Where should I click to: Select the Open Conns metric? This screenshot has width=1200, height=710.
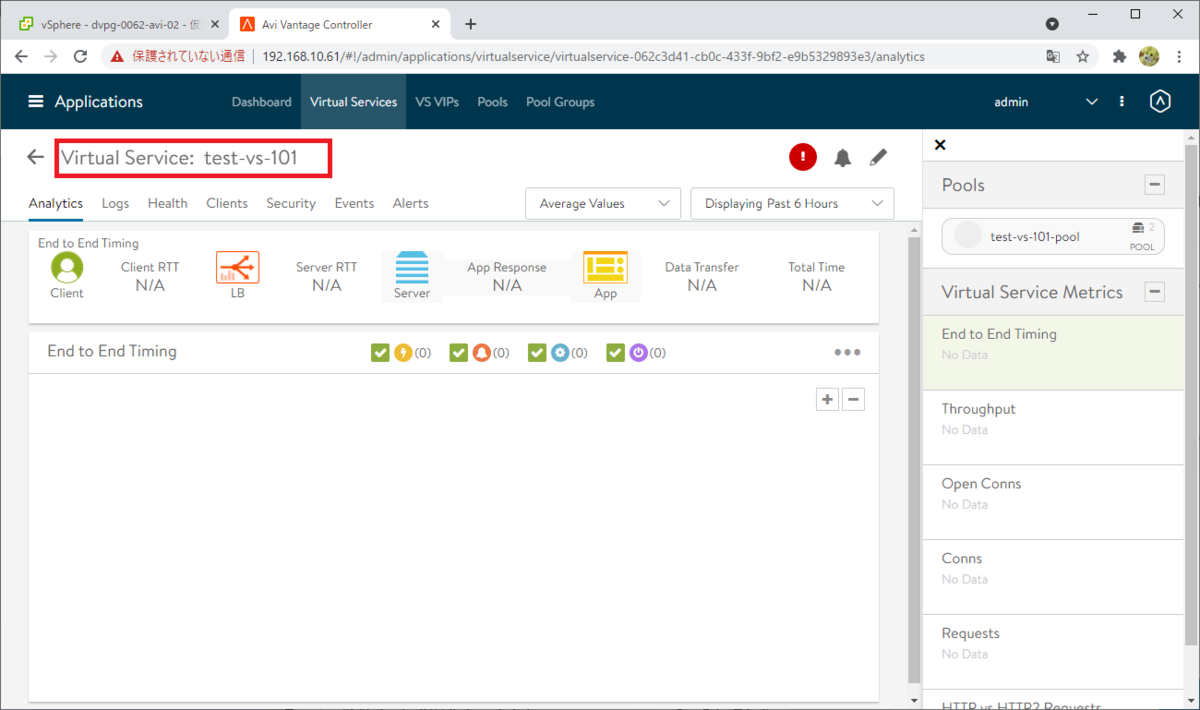[1052, 502]
